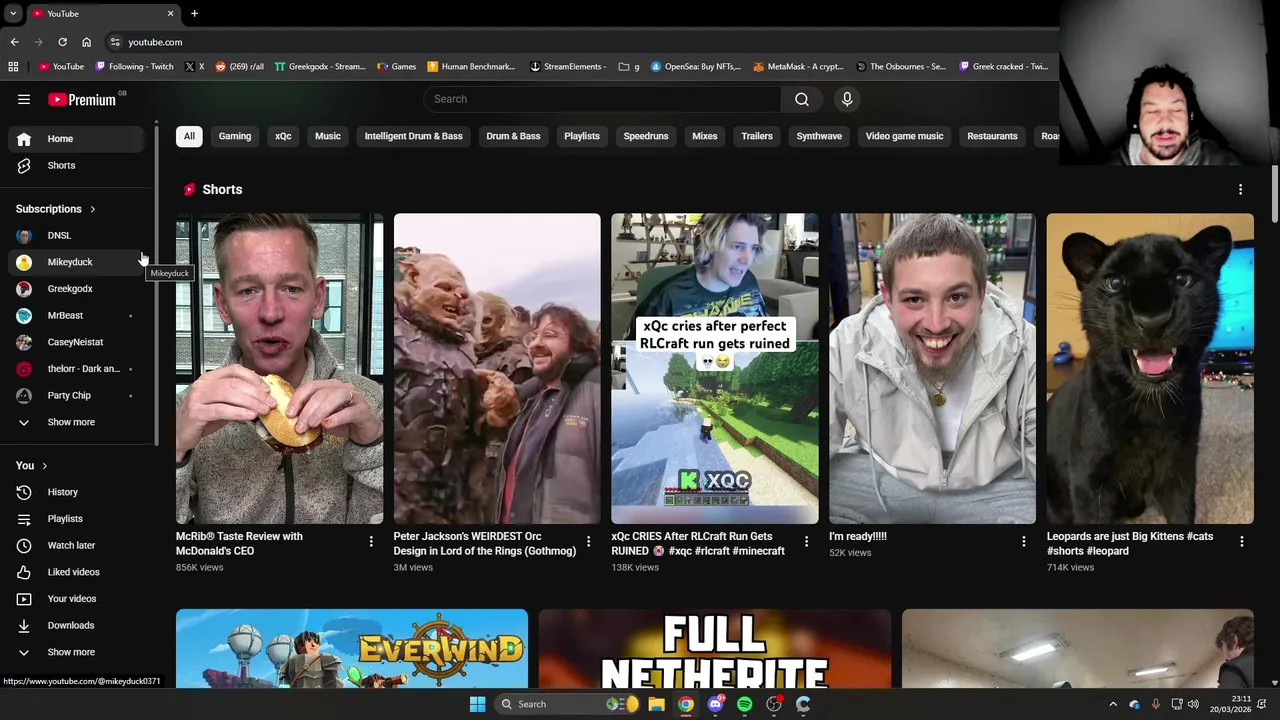
Task: Select the Gaming filter chip
Action: point(235,136)
